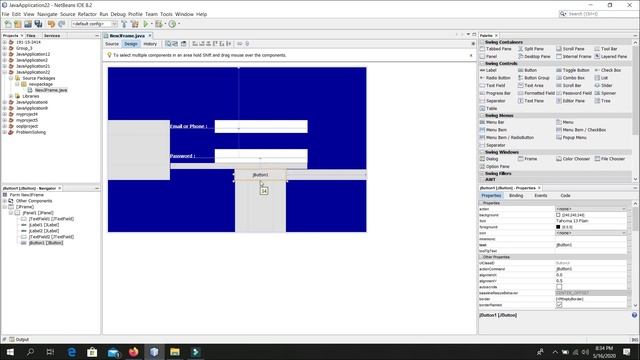Pick Combo Box from the Palette
Screen dimensions: 640x360
(571, 78)
